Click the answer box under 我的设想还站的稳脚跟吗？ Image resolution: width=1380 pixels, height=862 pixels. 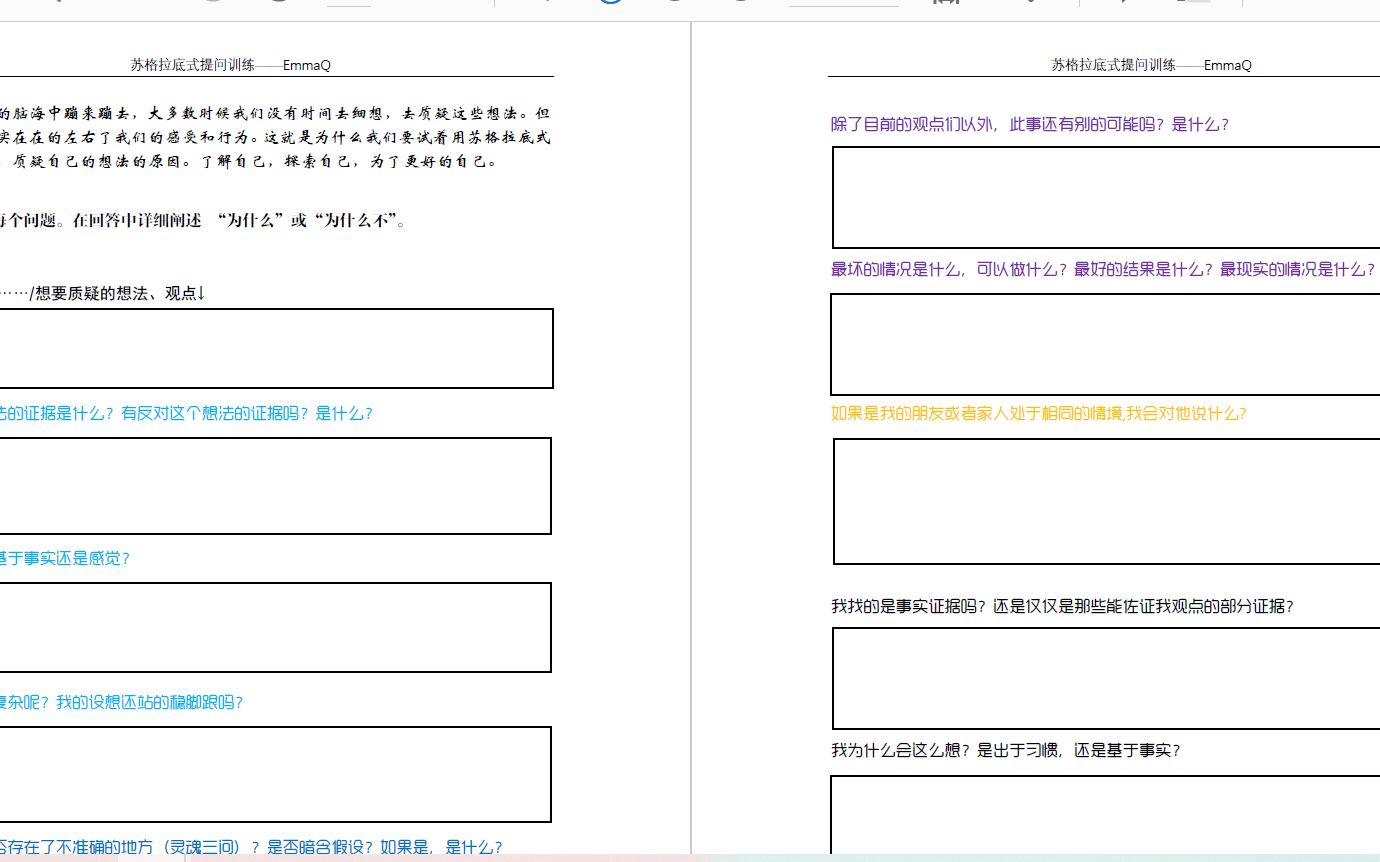click(275, 775)
